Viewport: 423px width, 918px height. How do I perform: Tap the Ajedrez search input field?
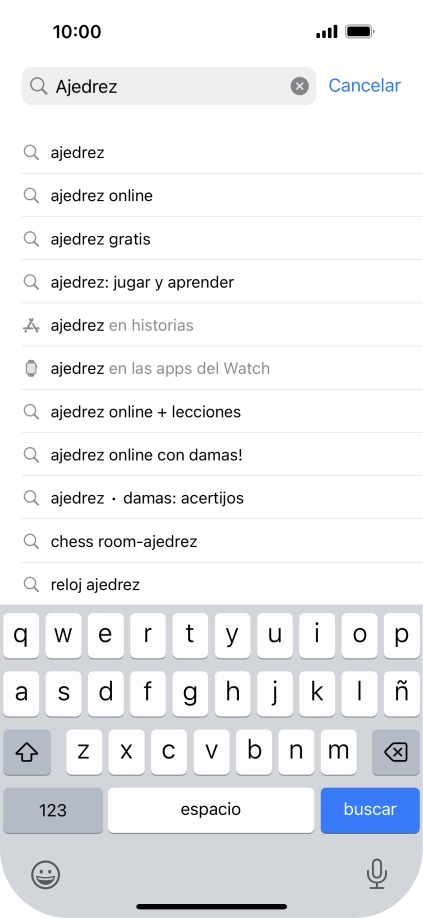click(168, 86)
